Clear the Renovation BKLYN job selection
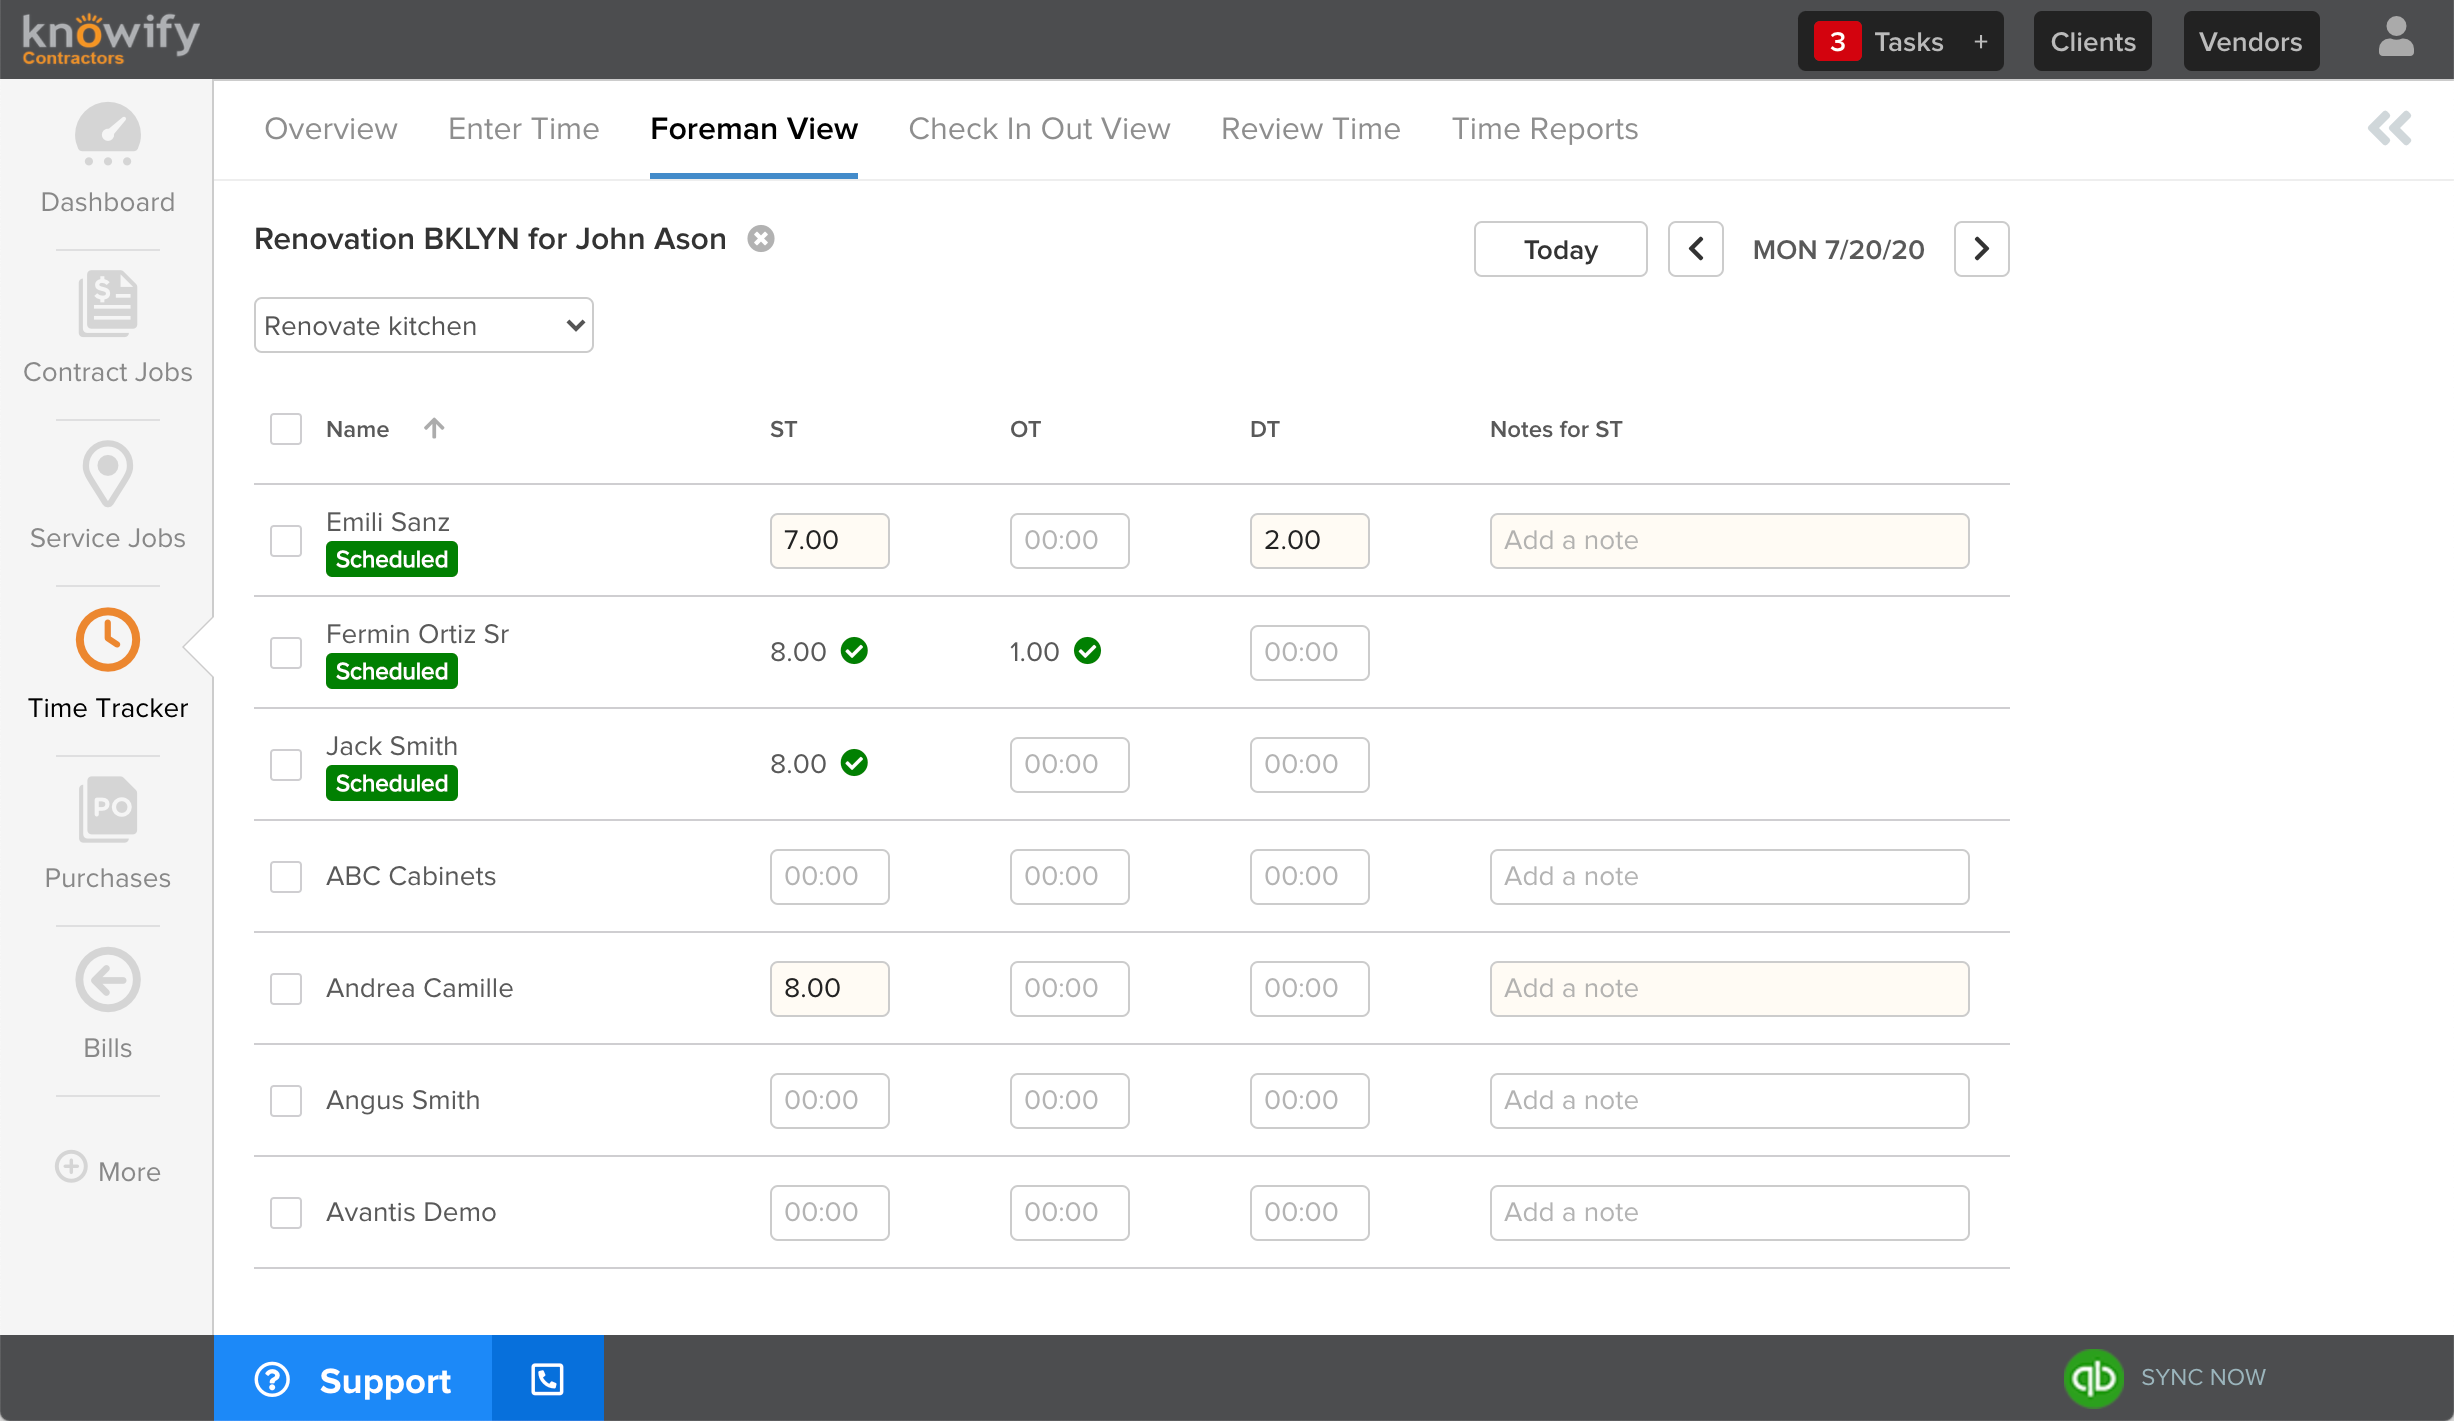 (x=761, y=239)
